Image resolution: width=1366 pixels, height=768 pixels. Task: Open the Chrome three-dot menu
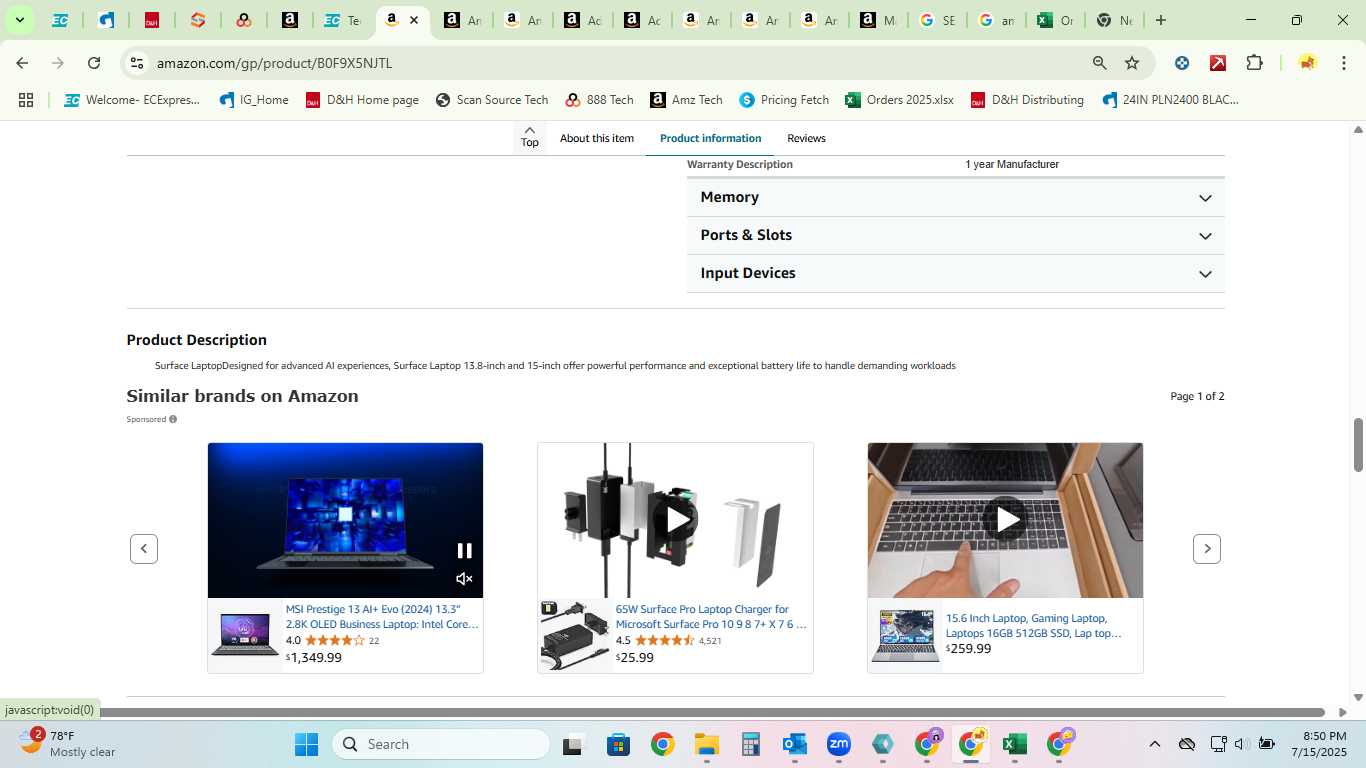pyautogui.click(x=1344, y=63)
